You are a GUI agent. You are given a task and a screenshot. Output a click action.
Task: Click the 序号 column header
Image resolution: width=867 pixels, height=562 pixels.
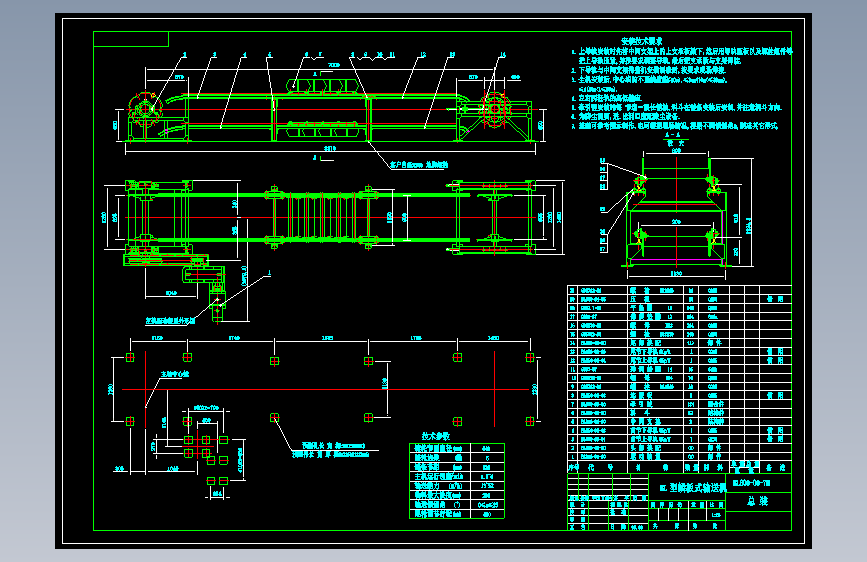point(573,468)
